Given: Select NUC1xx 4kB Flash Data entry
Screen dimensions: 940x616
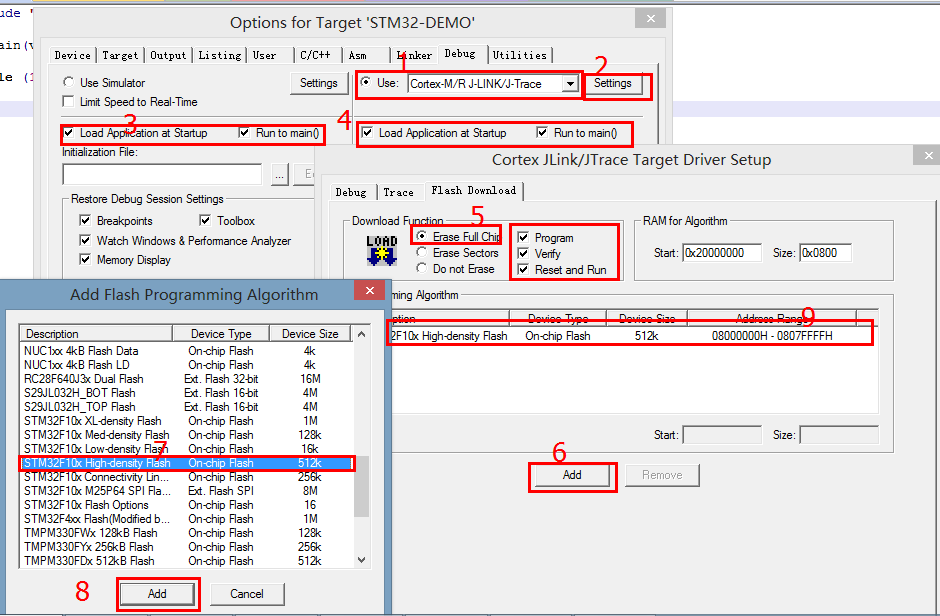Looking at the screenshot, I should [186, 351].
